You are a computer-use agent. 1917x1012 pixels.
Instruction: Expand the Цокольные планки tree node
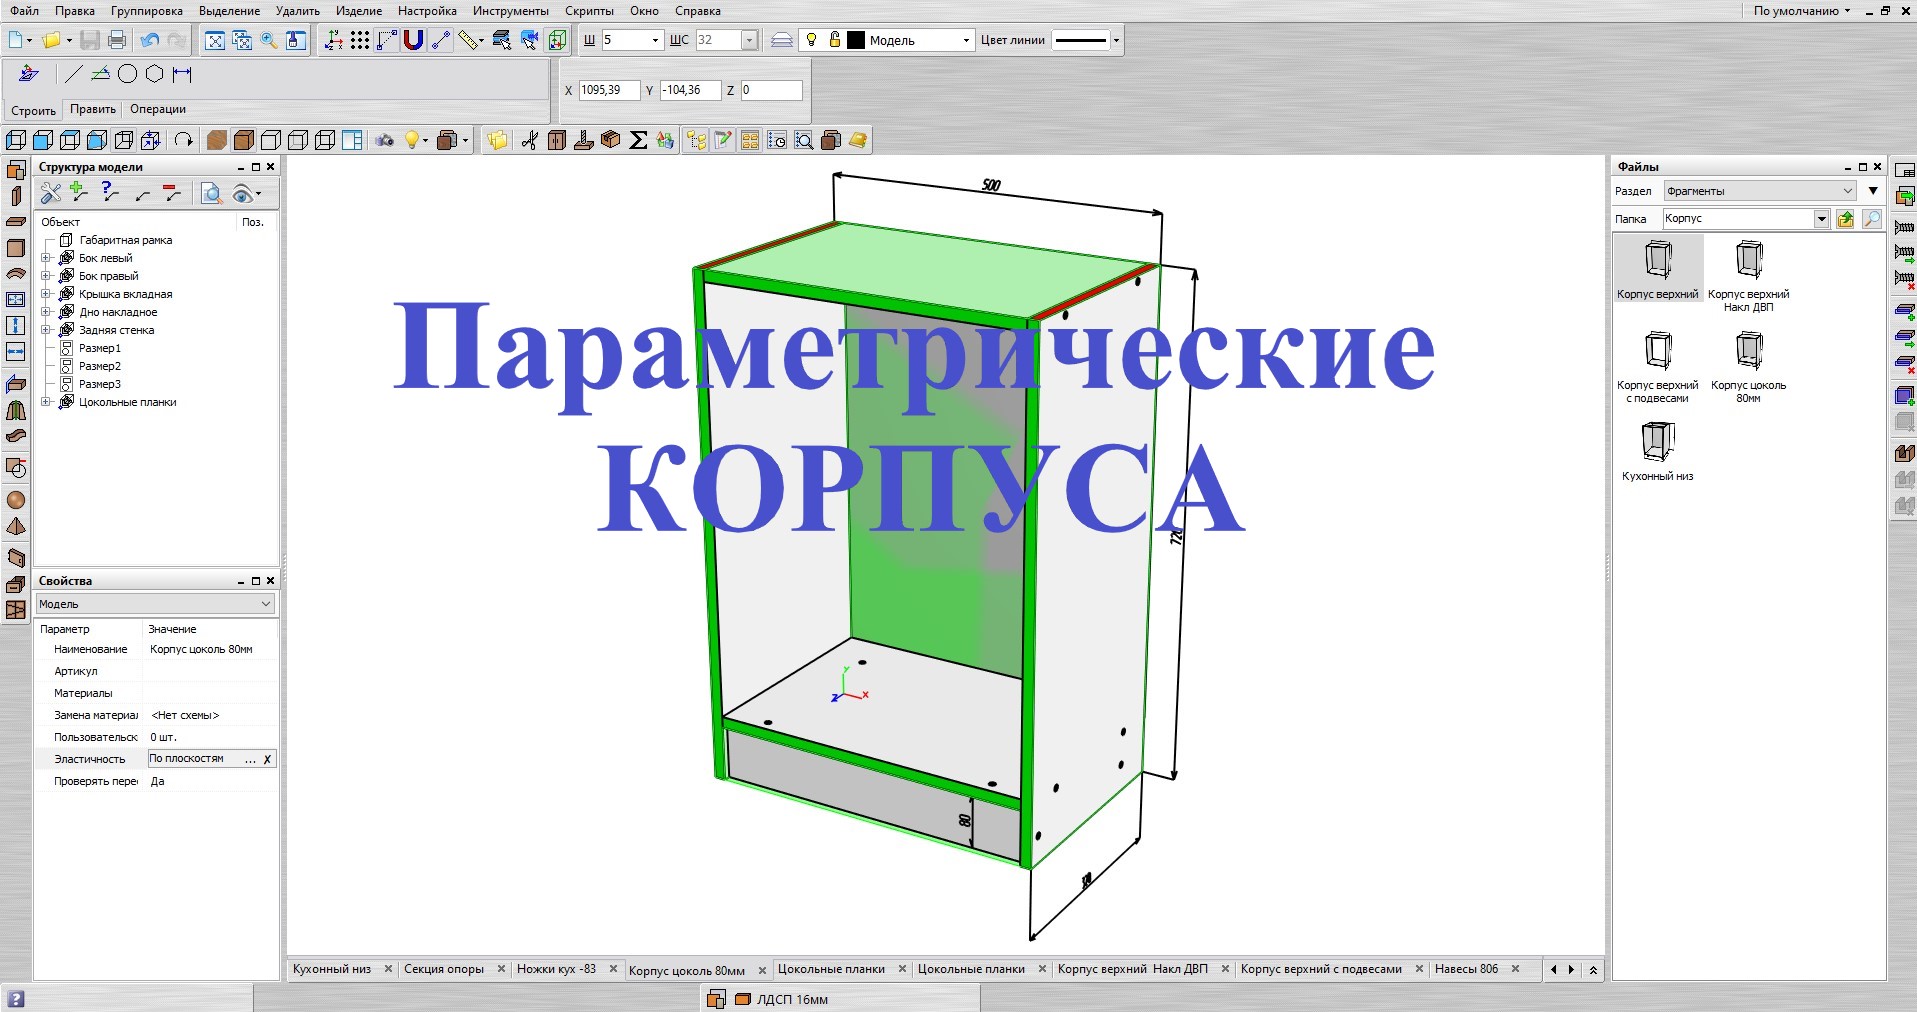pos(45,402)
